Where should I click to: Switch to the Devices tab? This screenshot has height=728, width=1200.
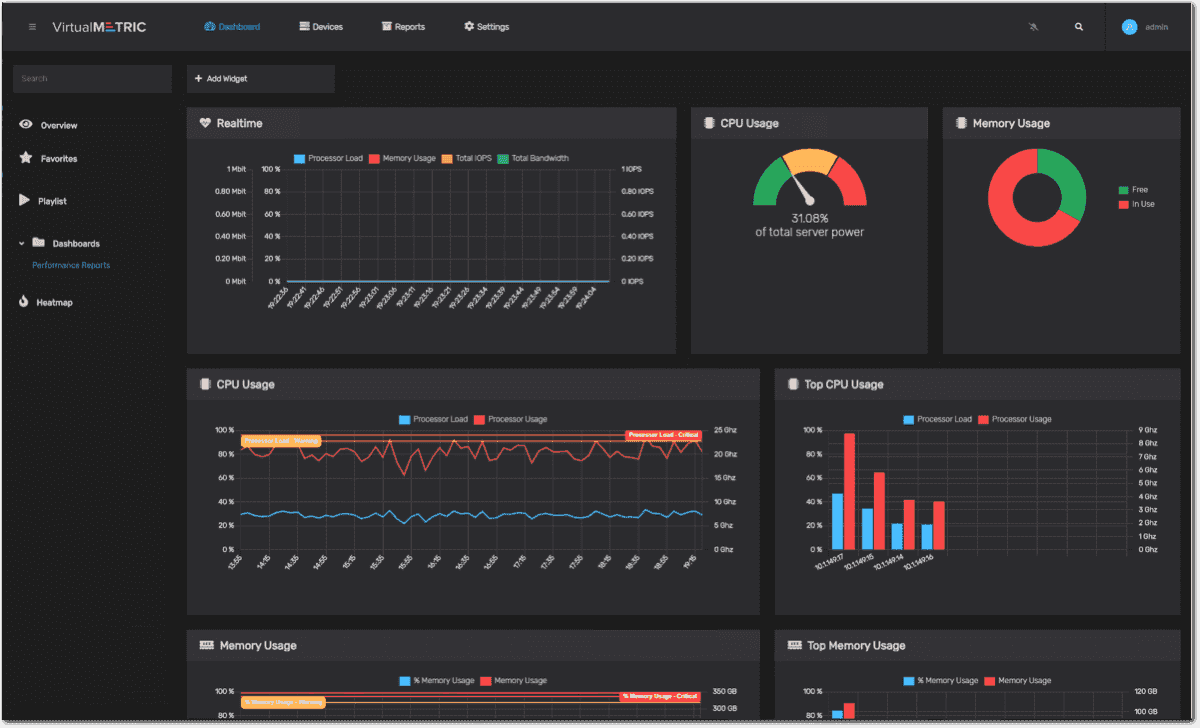(321, 26)
